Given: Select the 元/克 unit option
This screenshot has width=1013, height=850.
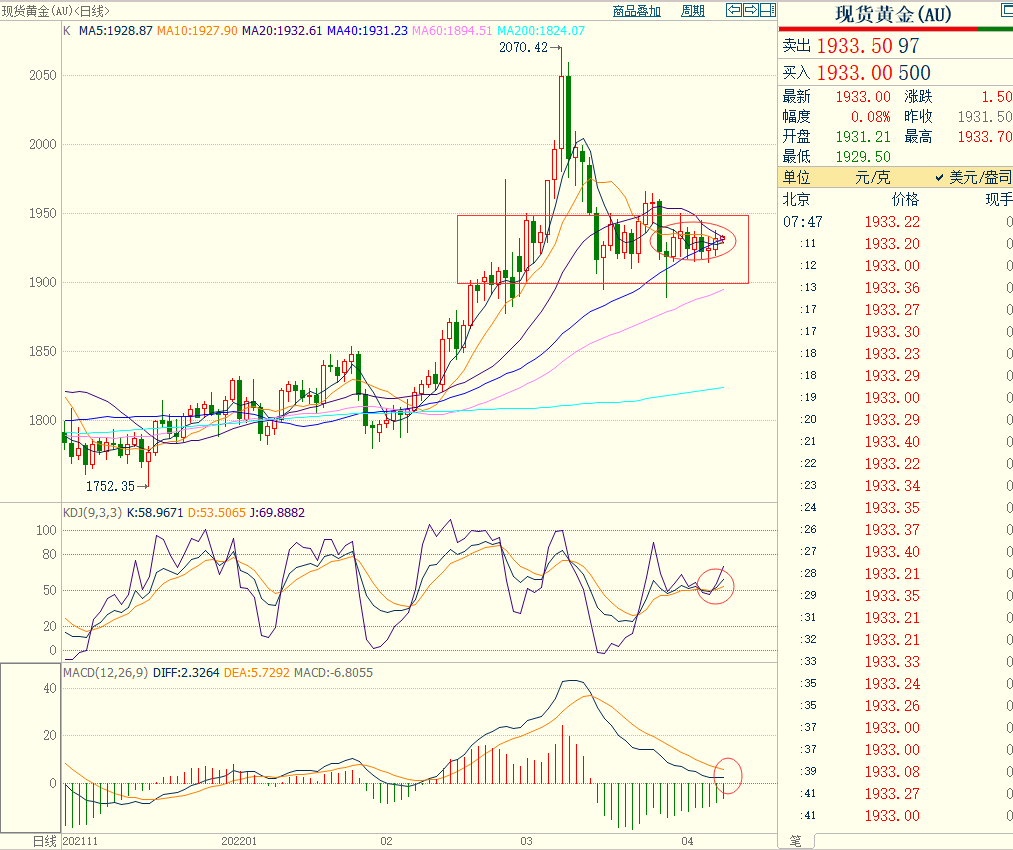Looking at the screenshot, I should (872, 178).
